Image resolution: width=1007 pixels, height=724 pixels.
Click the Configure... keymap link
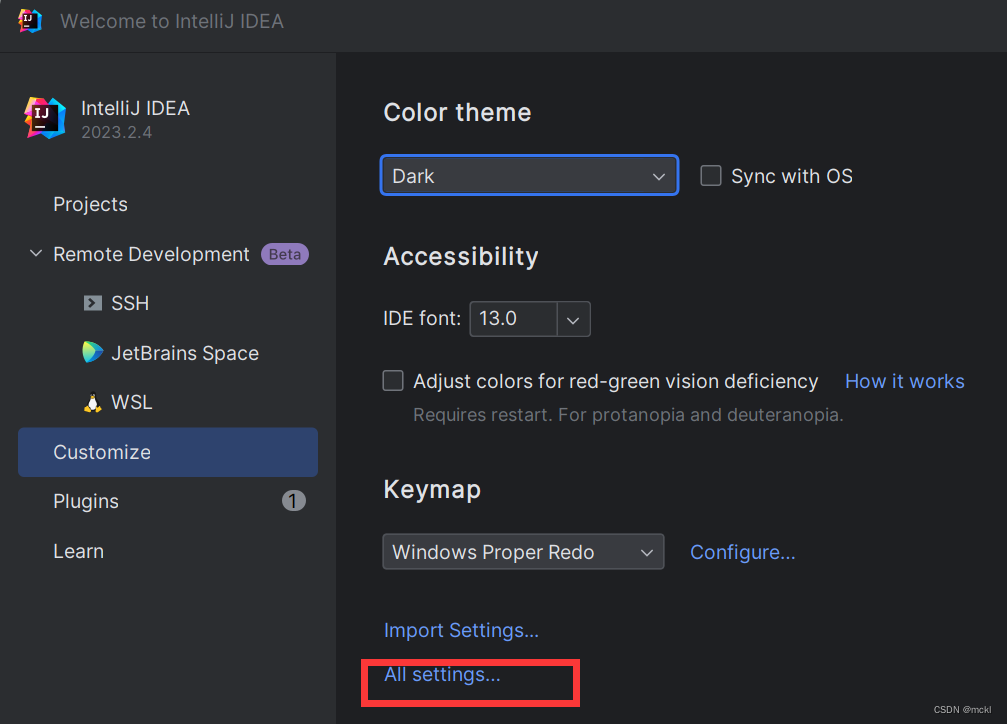(742, 552)
